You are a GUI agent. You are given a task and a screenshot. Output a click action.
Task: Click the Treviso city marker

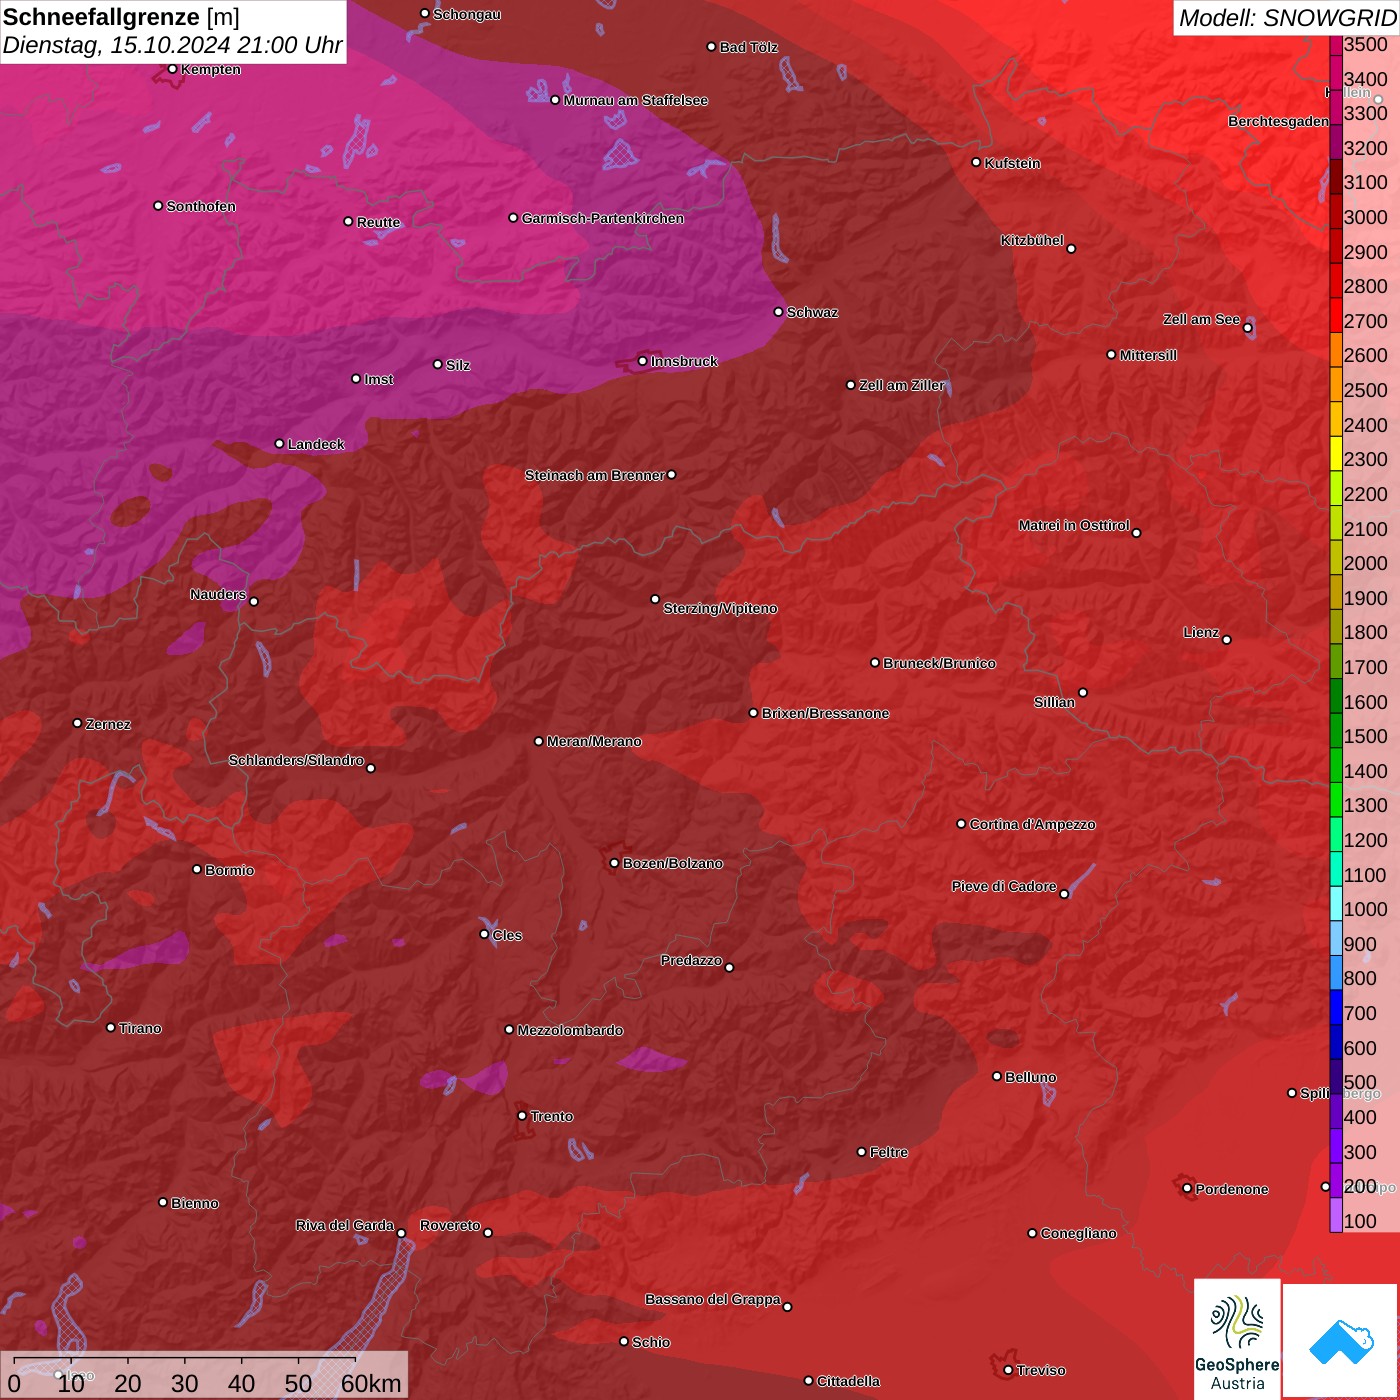pyautogui.click(x=1008, y=1370)
